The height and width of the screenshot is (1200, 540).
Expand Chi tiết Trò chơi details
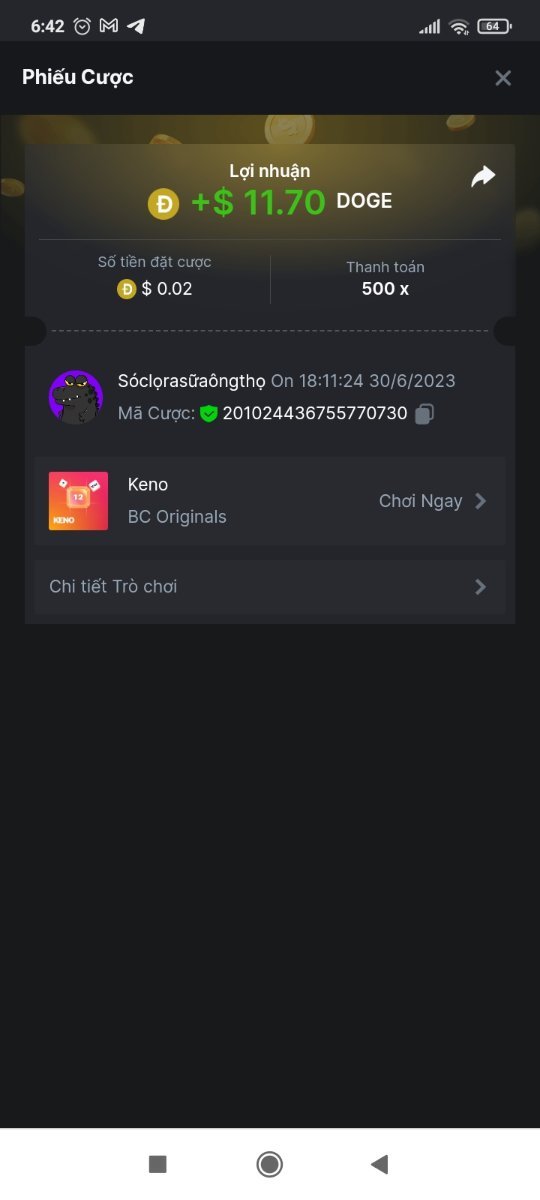(x=270, y=587)
